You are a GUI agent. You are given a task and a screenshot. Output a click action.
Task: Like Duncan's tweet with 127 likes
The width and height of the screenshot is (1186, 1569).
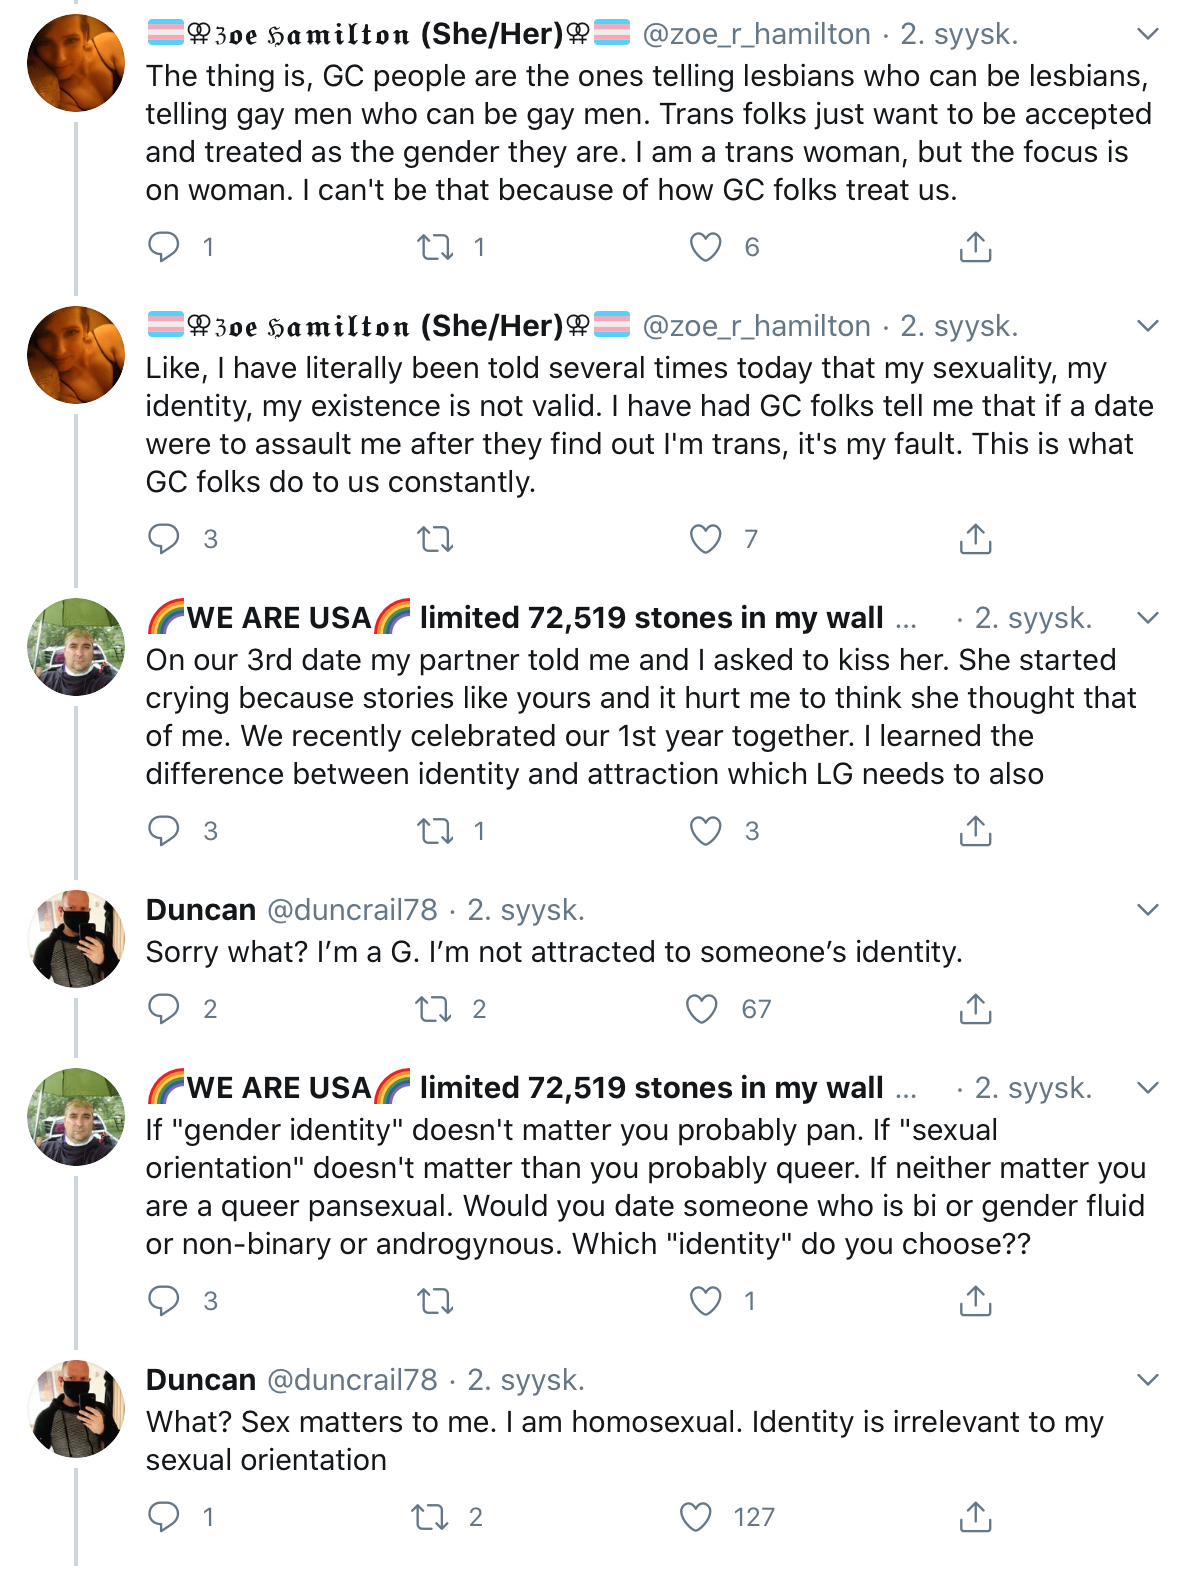(x=696, y=1517)
